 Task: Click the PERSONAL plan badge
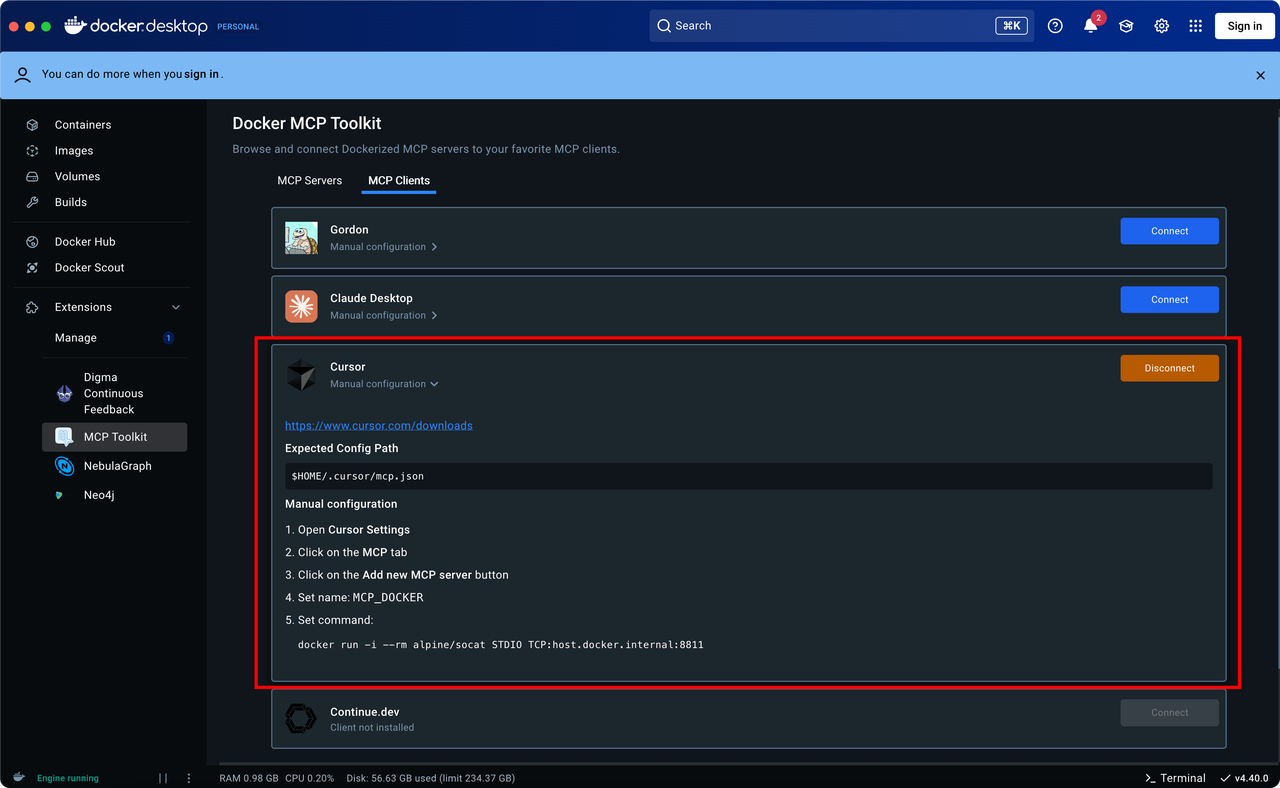[238, 27]
